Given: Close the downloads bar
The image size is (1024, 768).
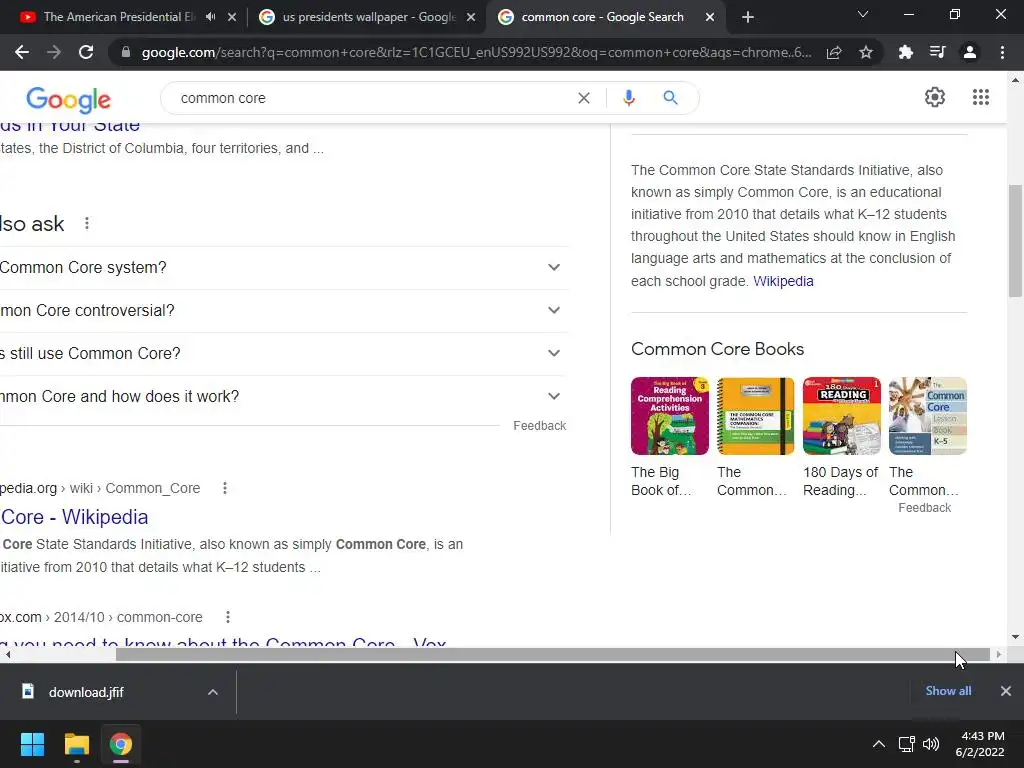Looking at the screenshot, I should (x=1006, y=691).
